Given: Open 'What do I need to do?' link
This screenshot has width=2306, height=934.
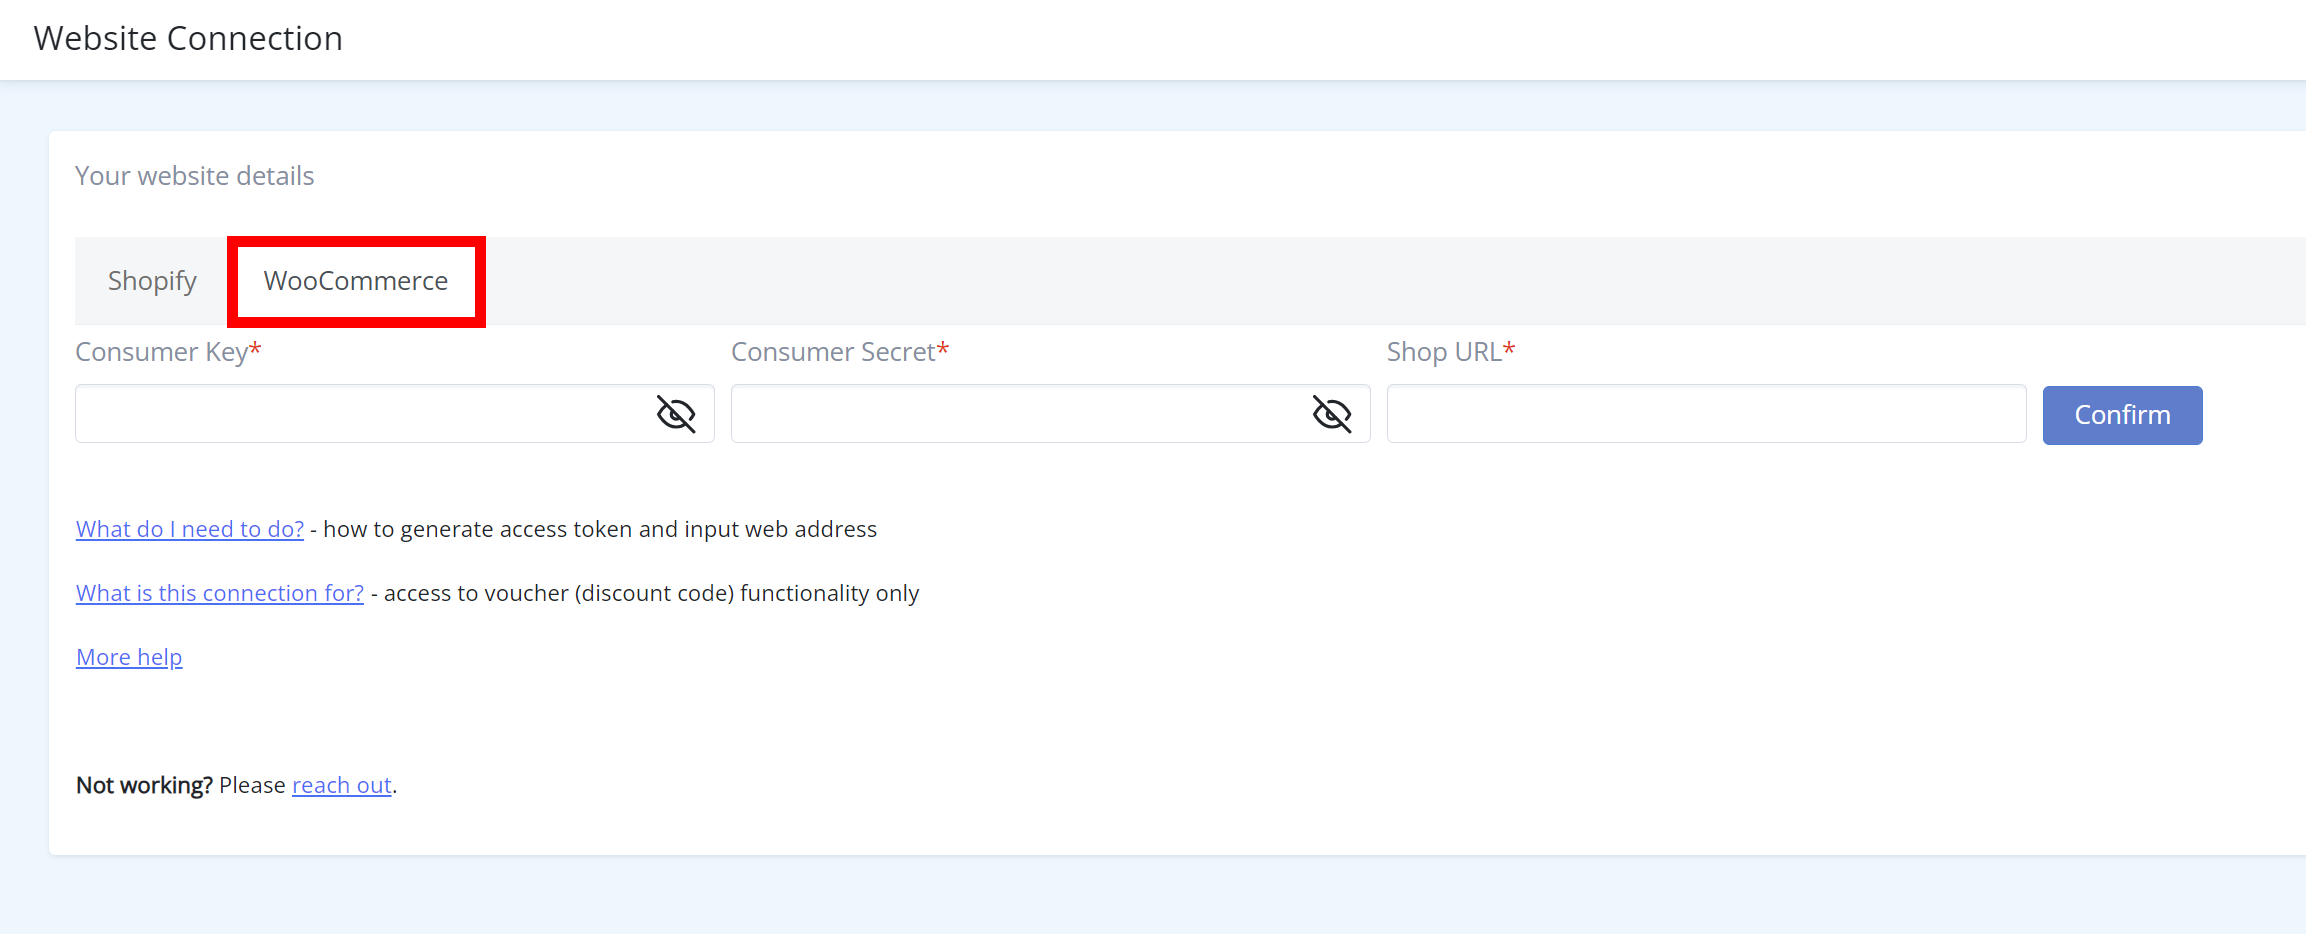Looking at the screenshot, I should [x=190, y=529].
